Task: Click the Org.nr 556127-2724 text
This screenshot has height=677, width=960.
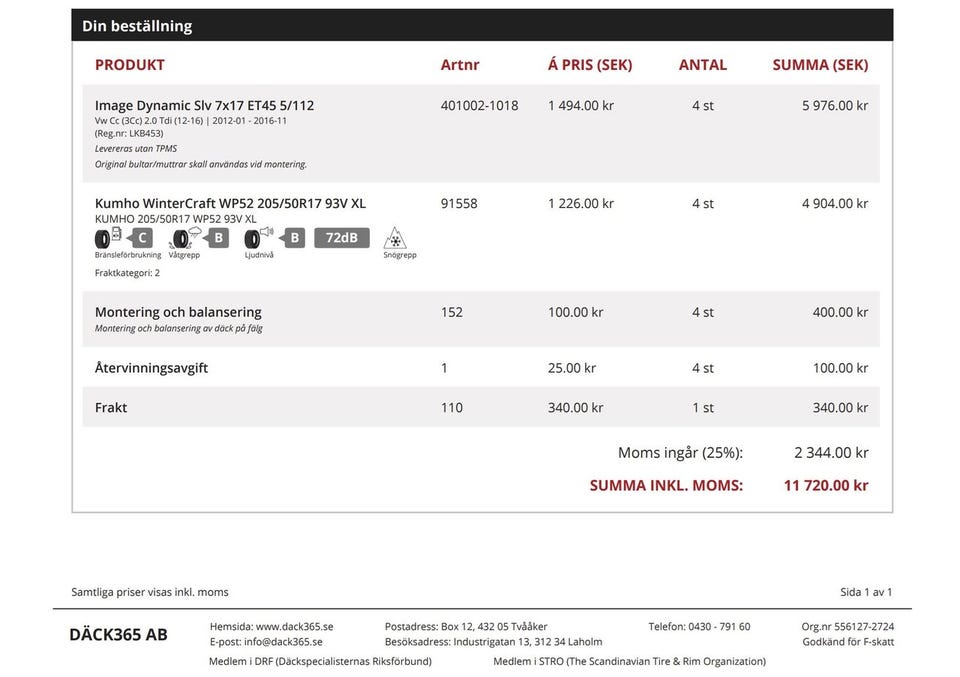Action: [x=848, y=627]
